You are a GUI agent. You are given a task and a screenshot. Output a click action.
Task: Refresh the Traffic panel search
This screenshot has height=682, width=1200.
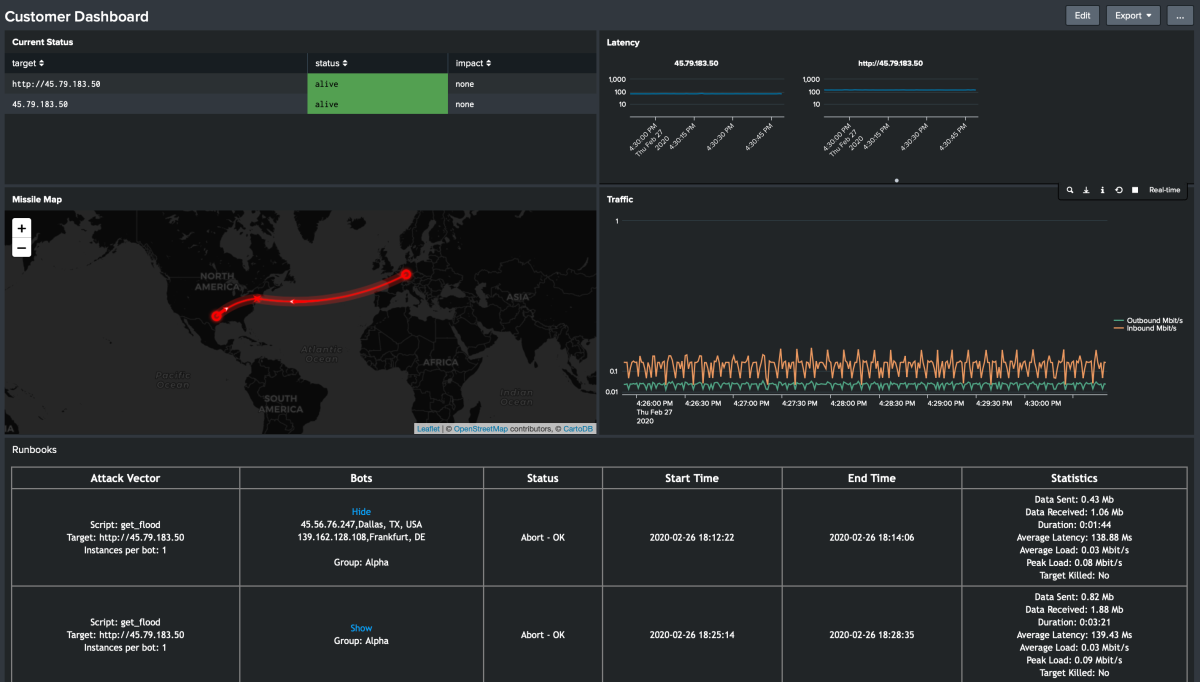click(1118, 190)
